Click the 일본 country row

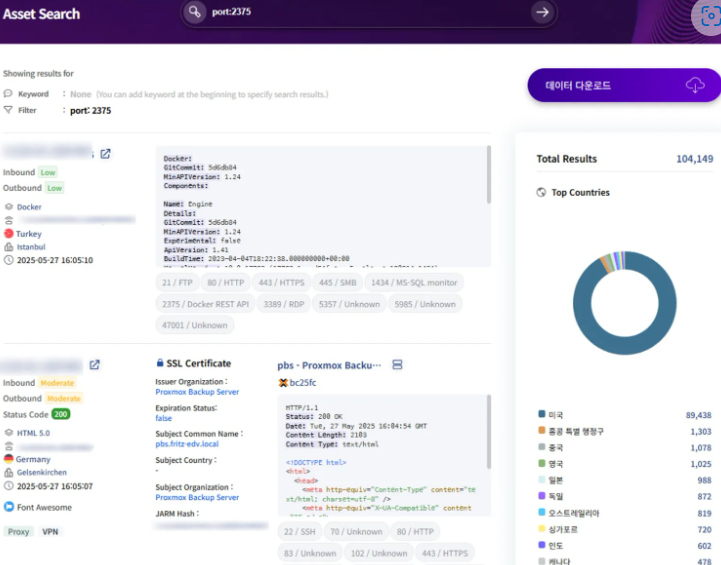pyautogui.click(x=624, y=480)
